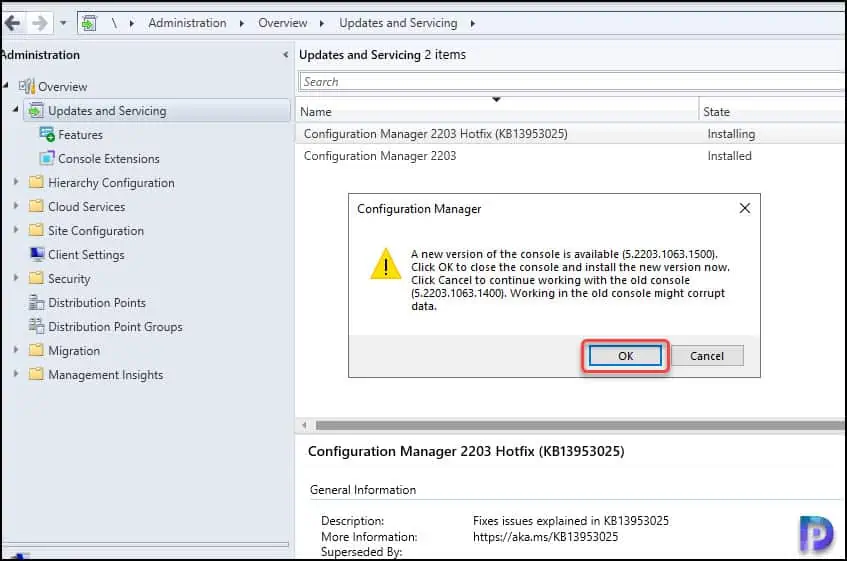Click the Search field in Updates list
Viewport: 847px width, 561px height.
(572, 82)
